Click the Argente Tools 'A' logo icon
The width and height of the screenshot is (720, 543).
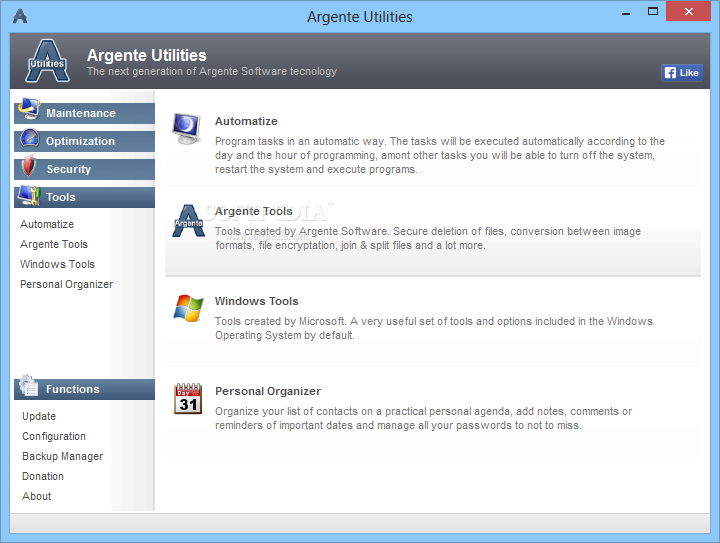(x=188, y=221)
